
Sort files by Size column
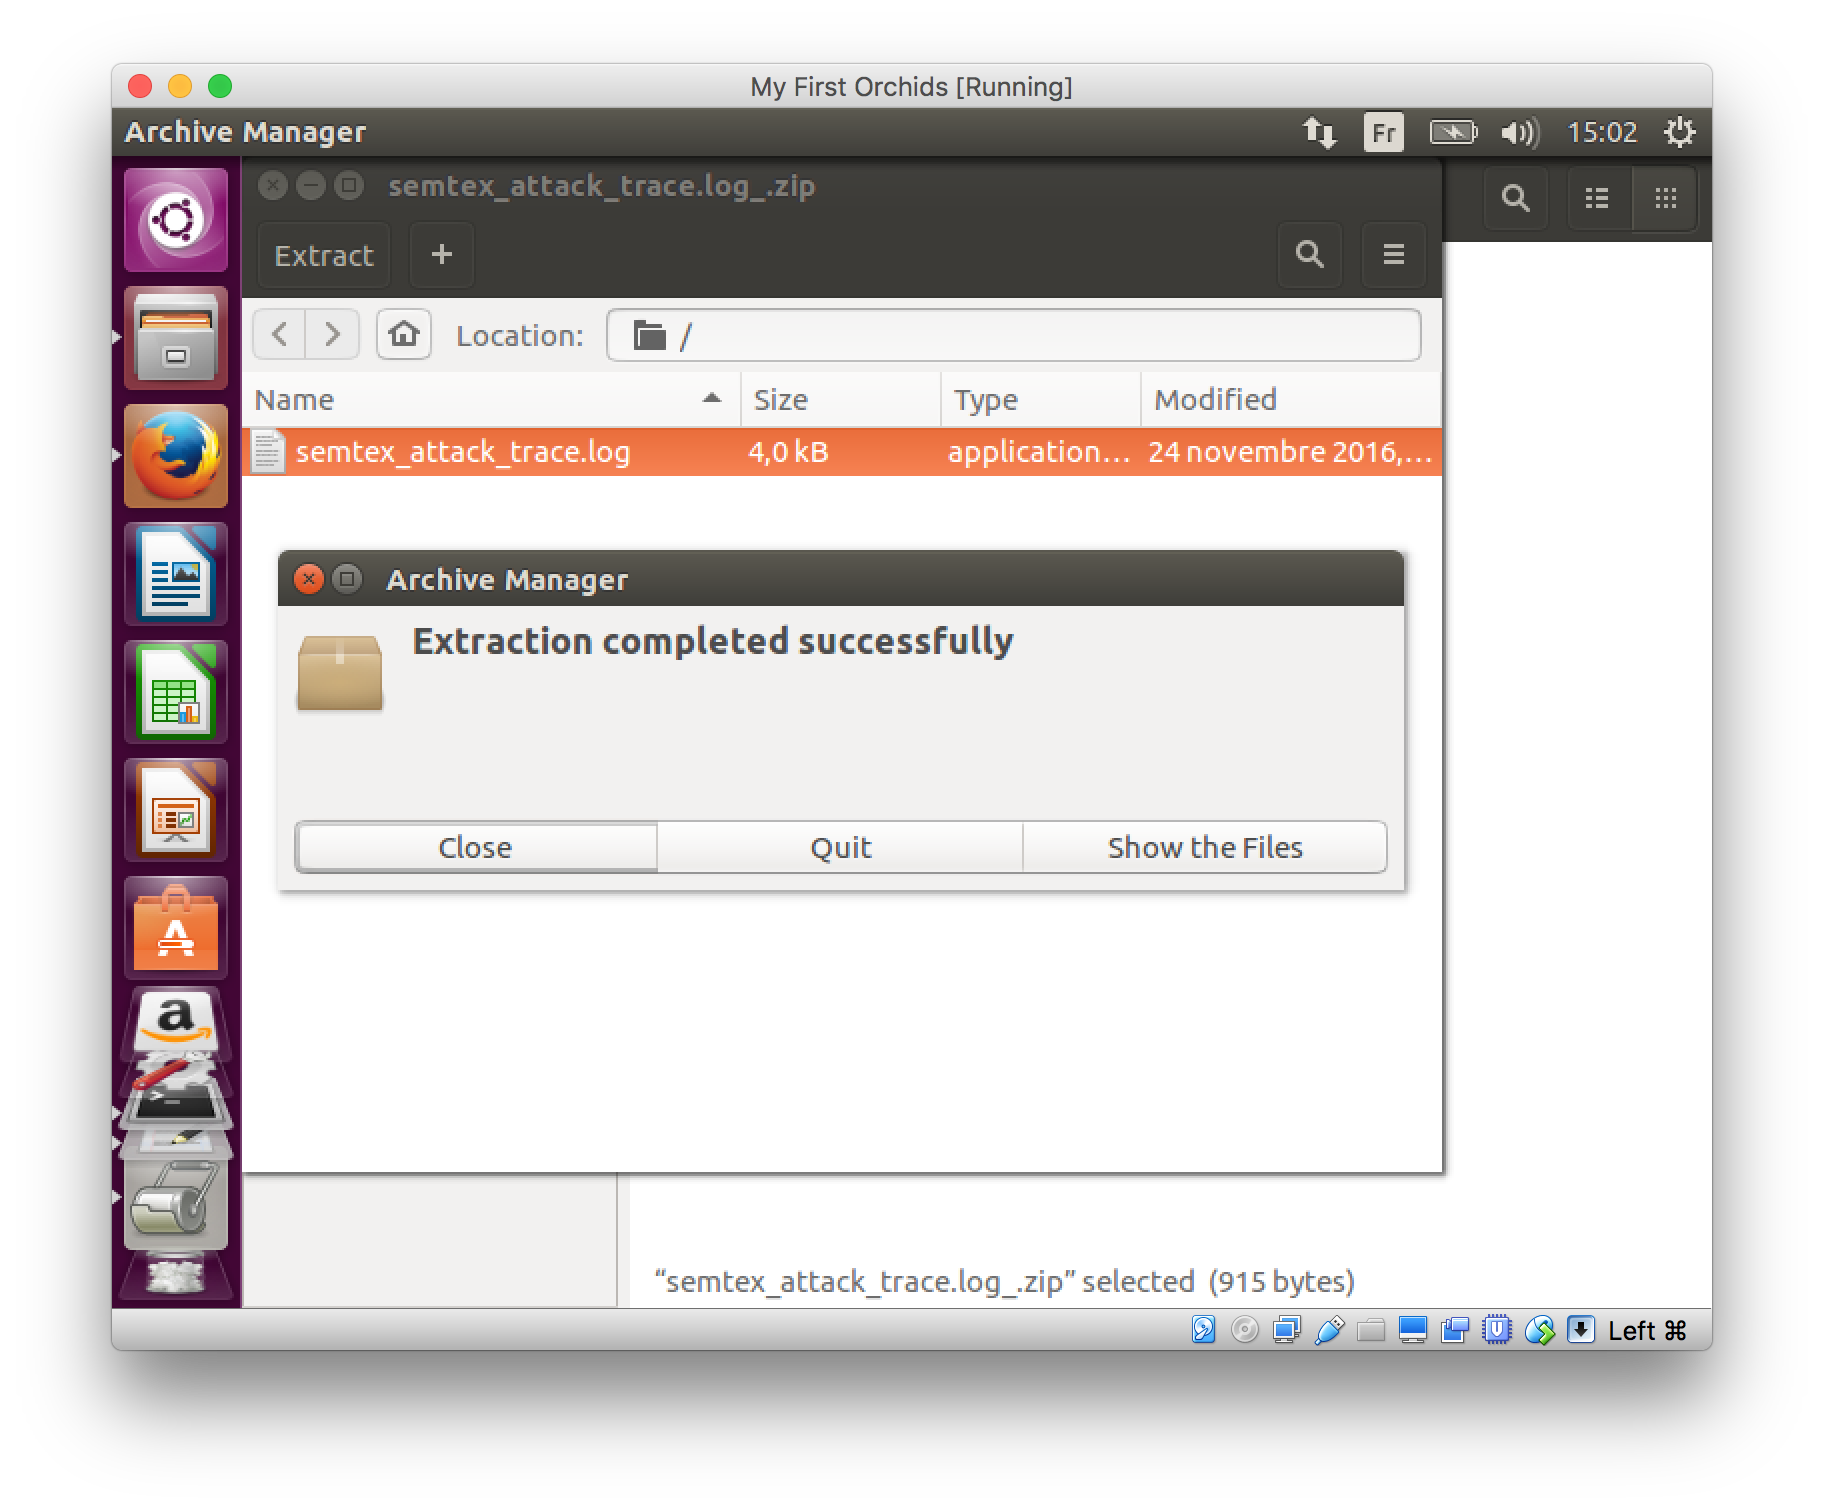[838, 400]
